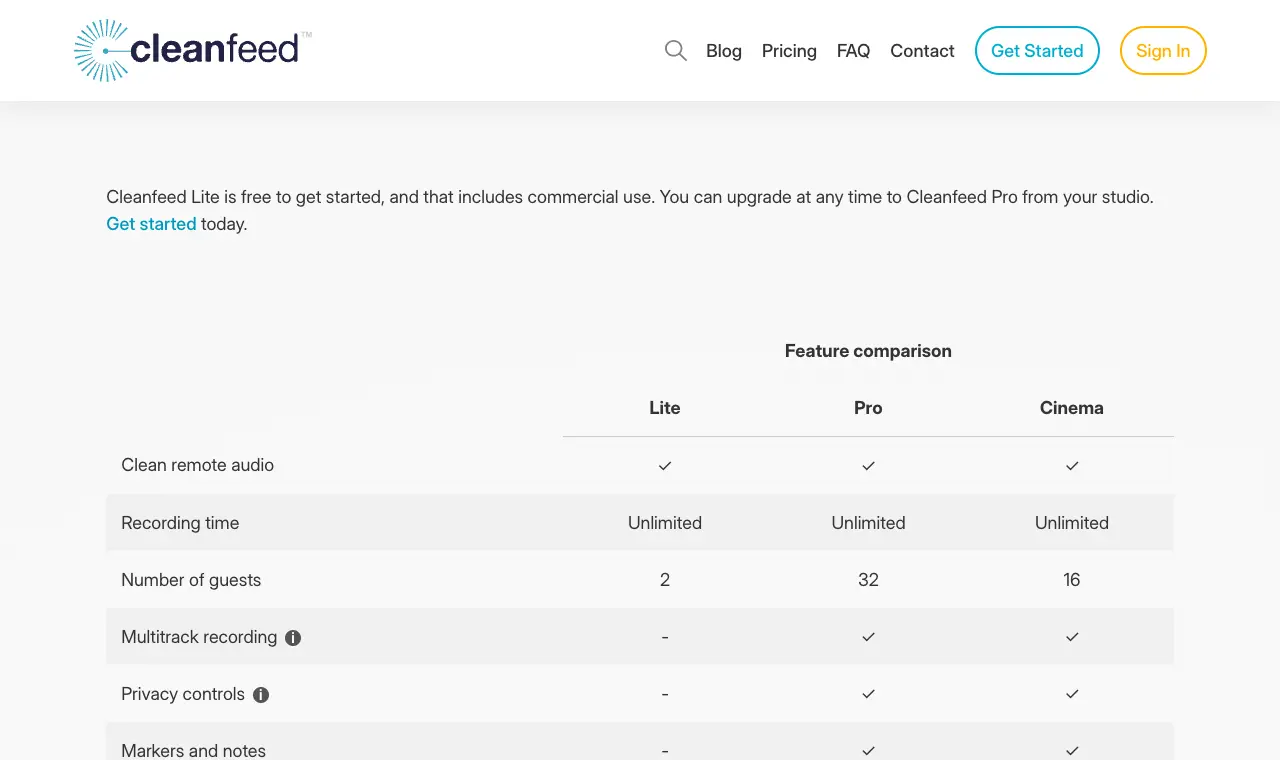The height and width of the screenshot is (760, 1280).
Task: Click Lite 'Unlimited' recording time value
Action: [665, 523]
